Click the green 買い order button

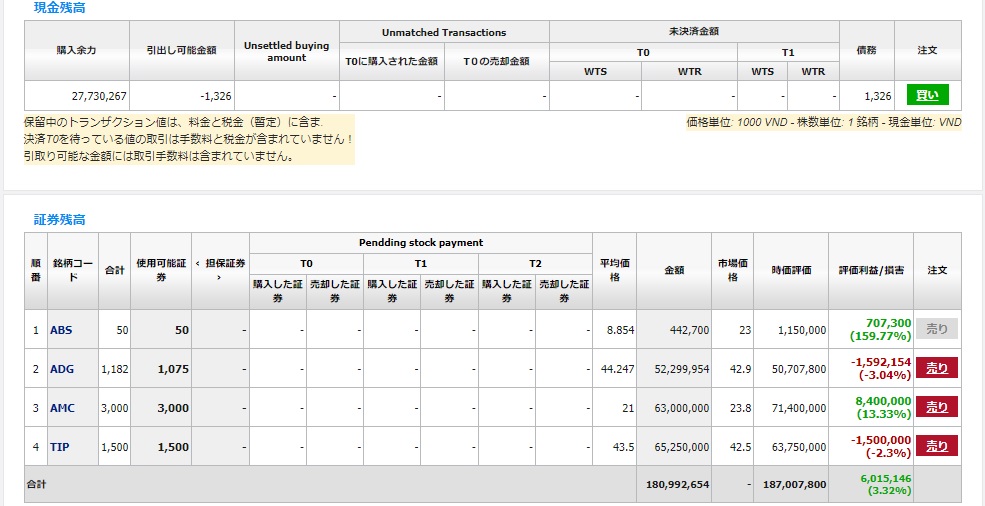(927, 95)
